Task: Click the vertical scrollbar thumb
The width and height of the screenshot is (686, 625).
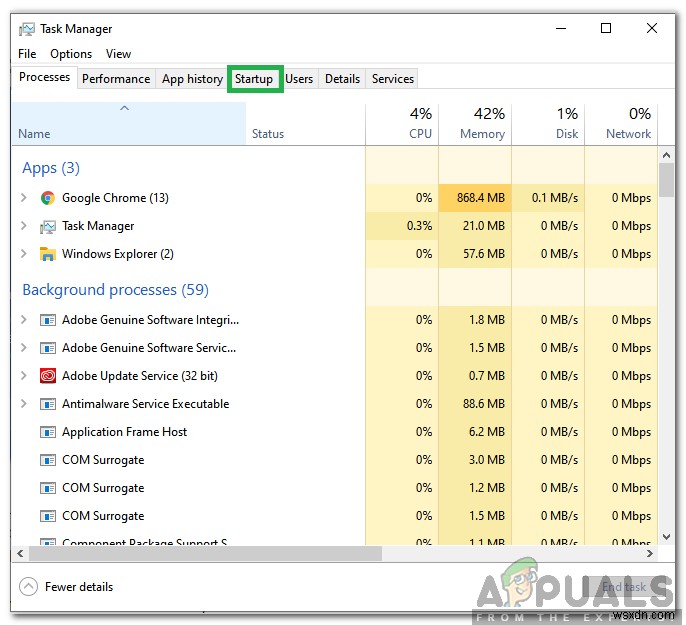Action: coord(666,180)
